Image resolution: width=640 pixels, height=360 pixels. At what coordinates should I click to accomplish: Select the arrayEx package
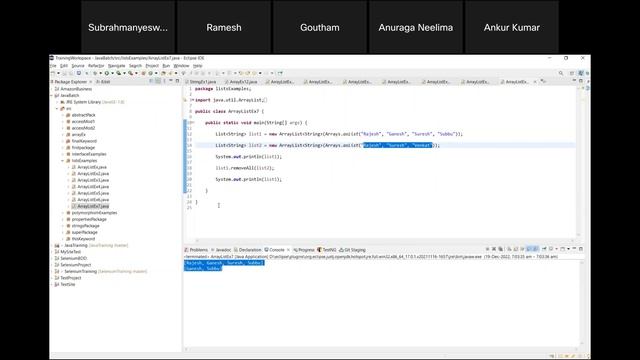click(78, 135)
